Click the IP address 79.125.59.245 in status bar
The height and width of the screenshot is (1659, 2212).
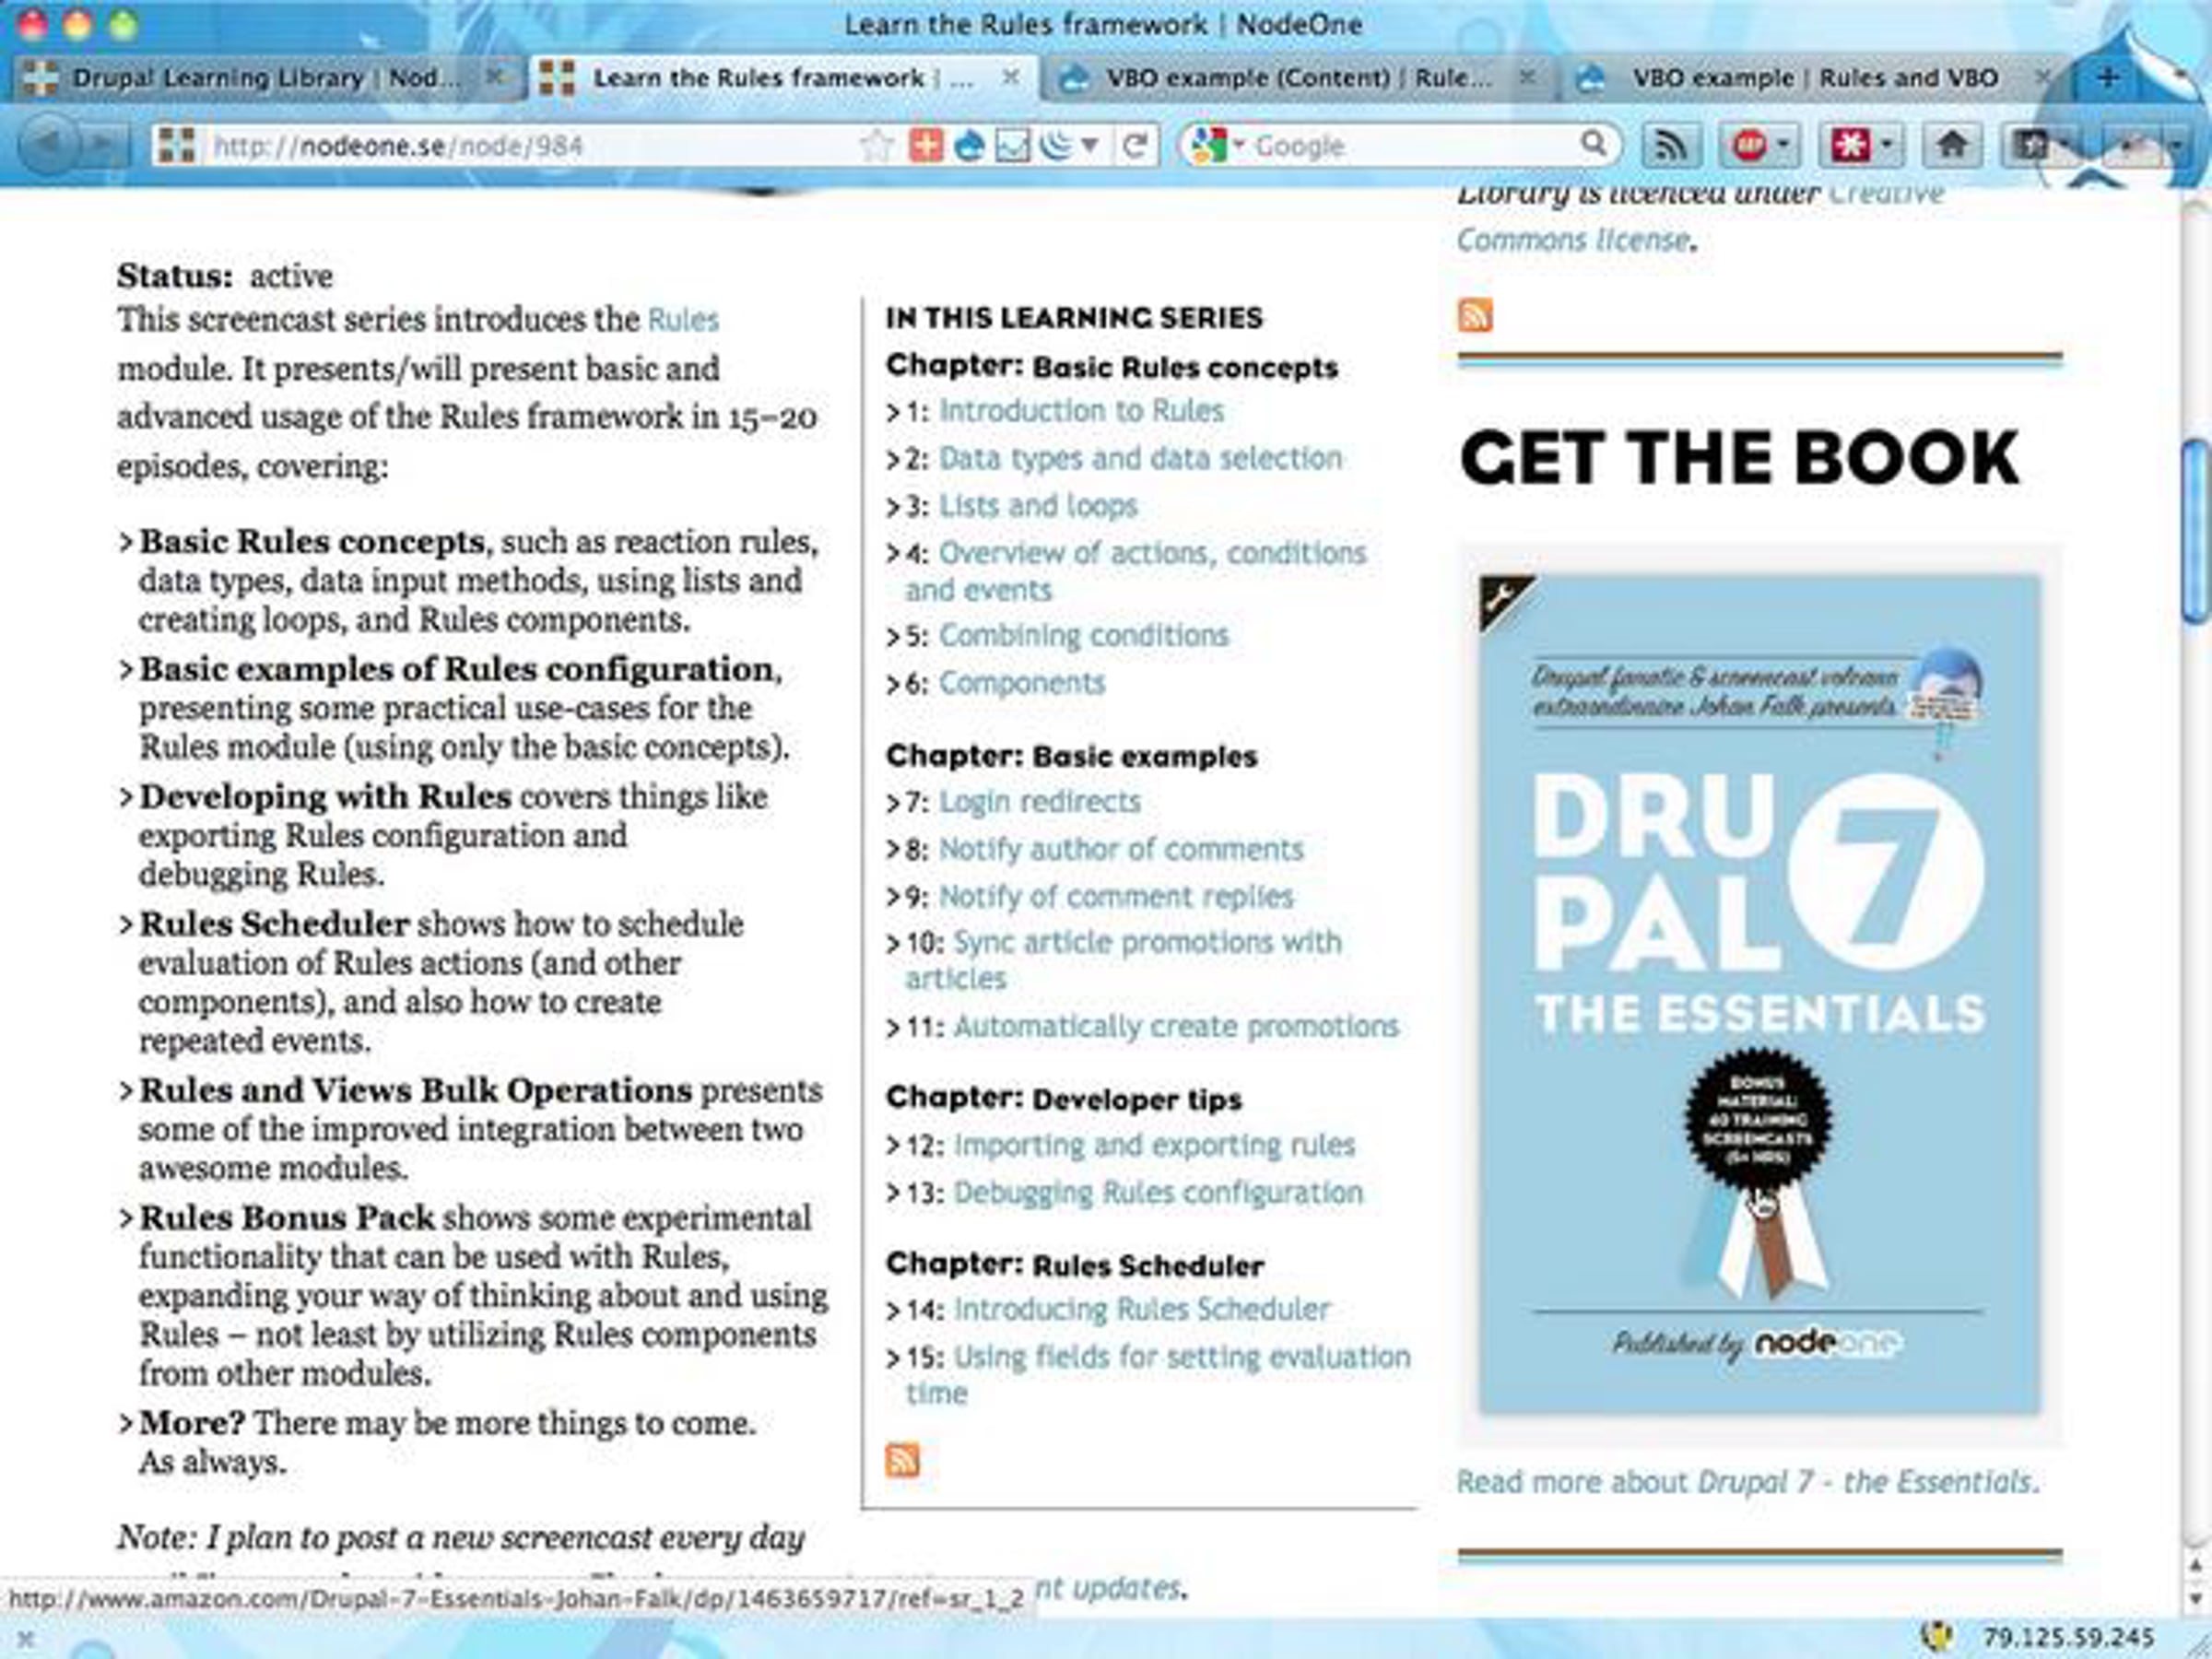(2068, 1638)
